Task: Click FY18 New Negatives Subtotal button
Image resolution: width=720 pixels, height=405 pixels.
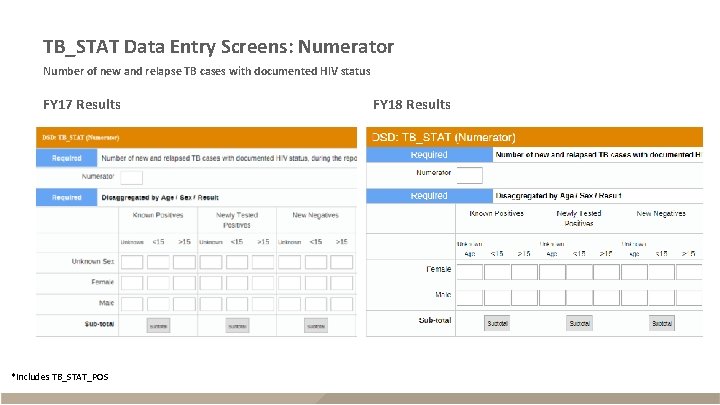Action: click(x=662, y=323)
